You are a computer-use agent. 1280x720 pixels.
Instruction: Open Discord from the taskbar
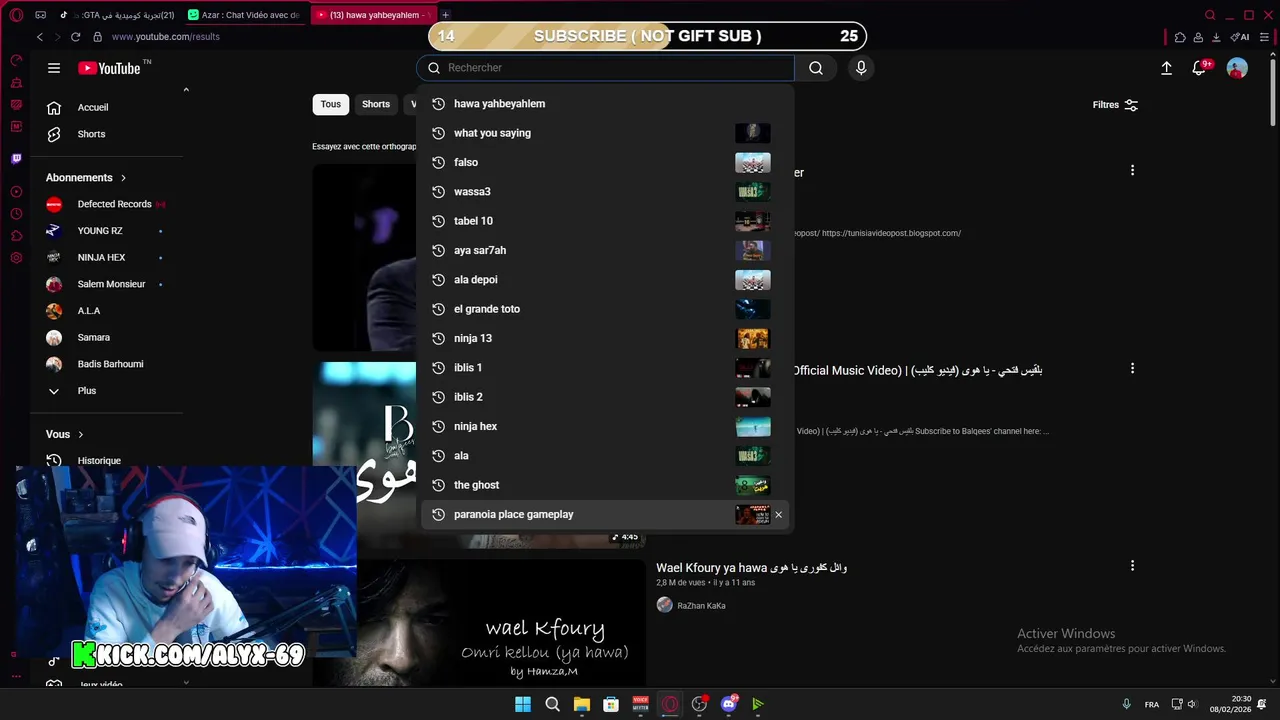(729, 704)
